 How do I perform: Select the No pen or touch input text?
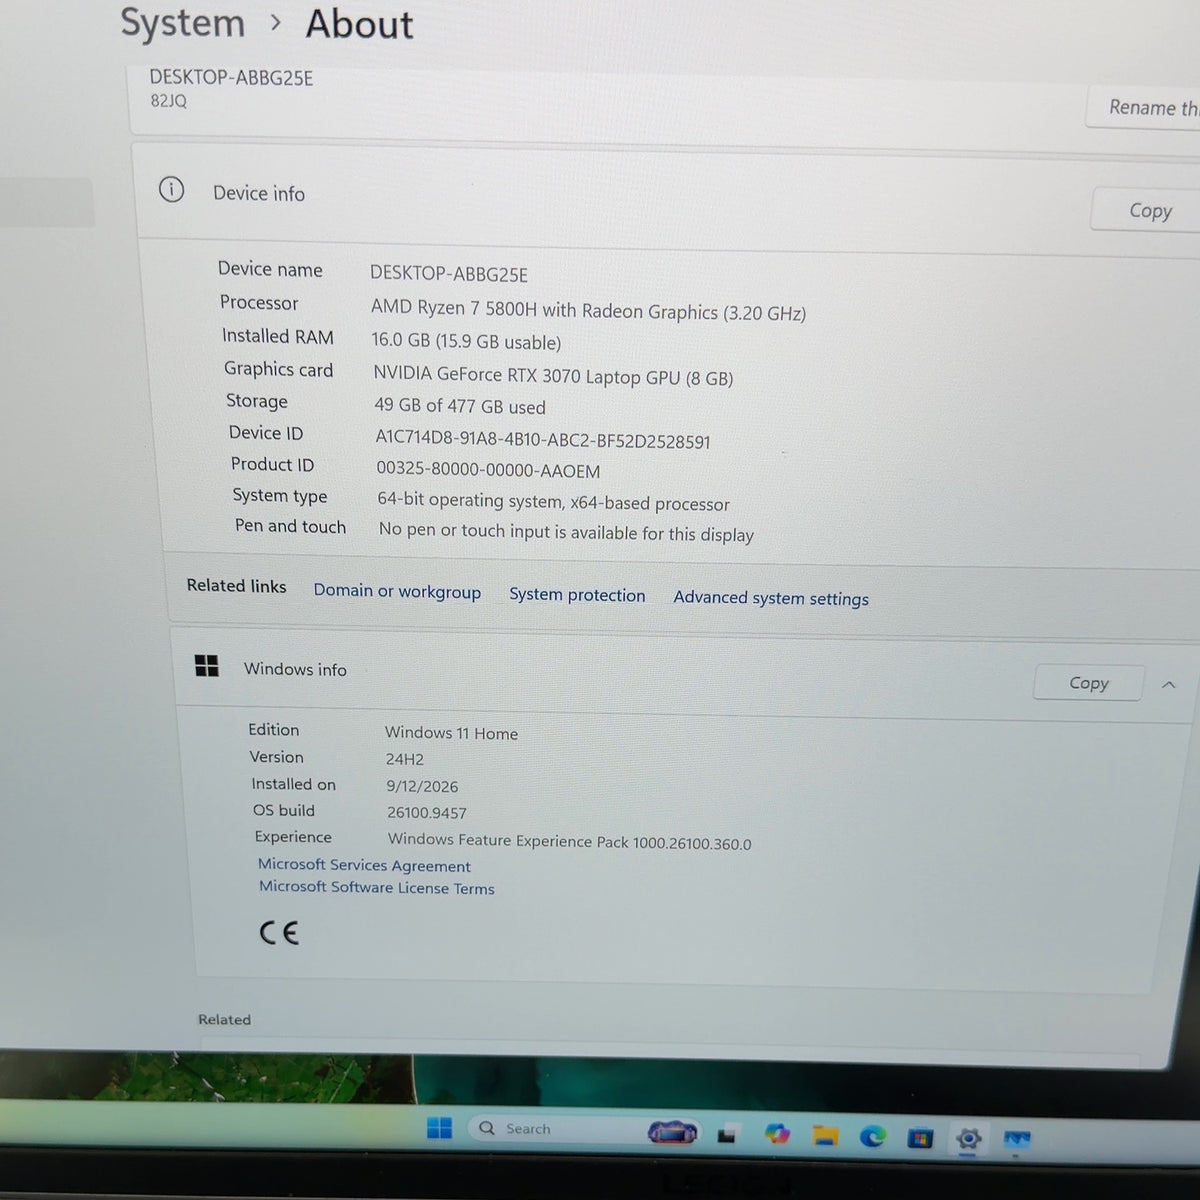point(566,532)
